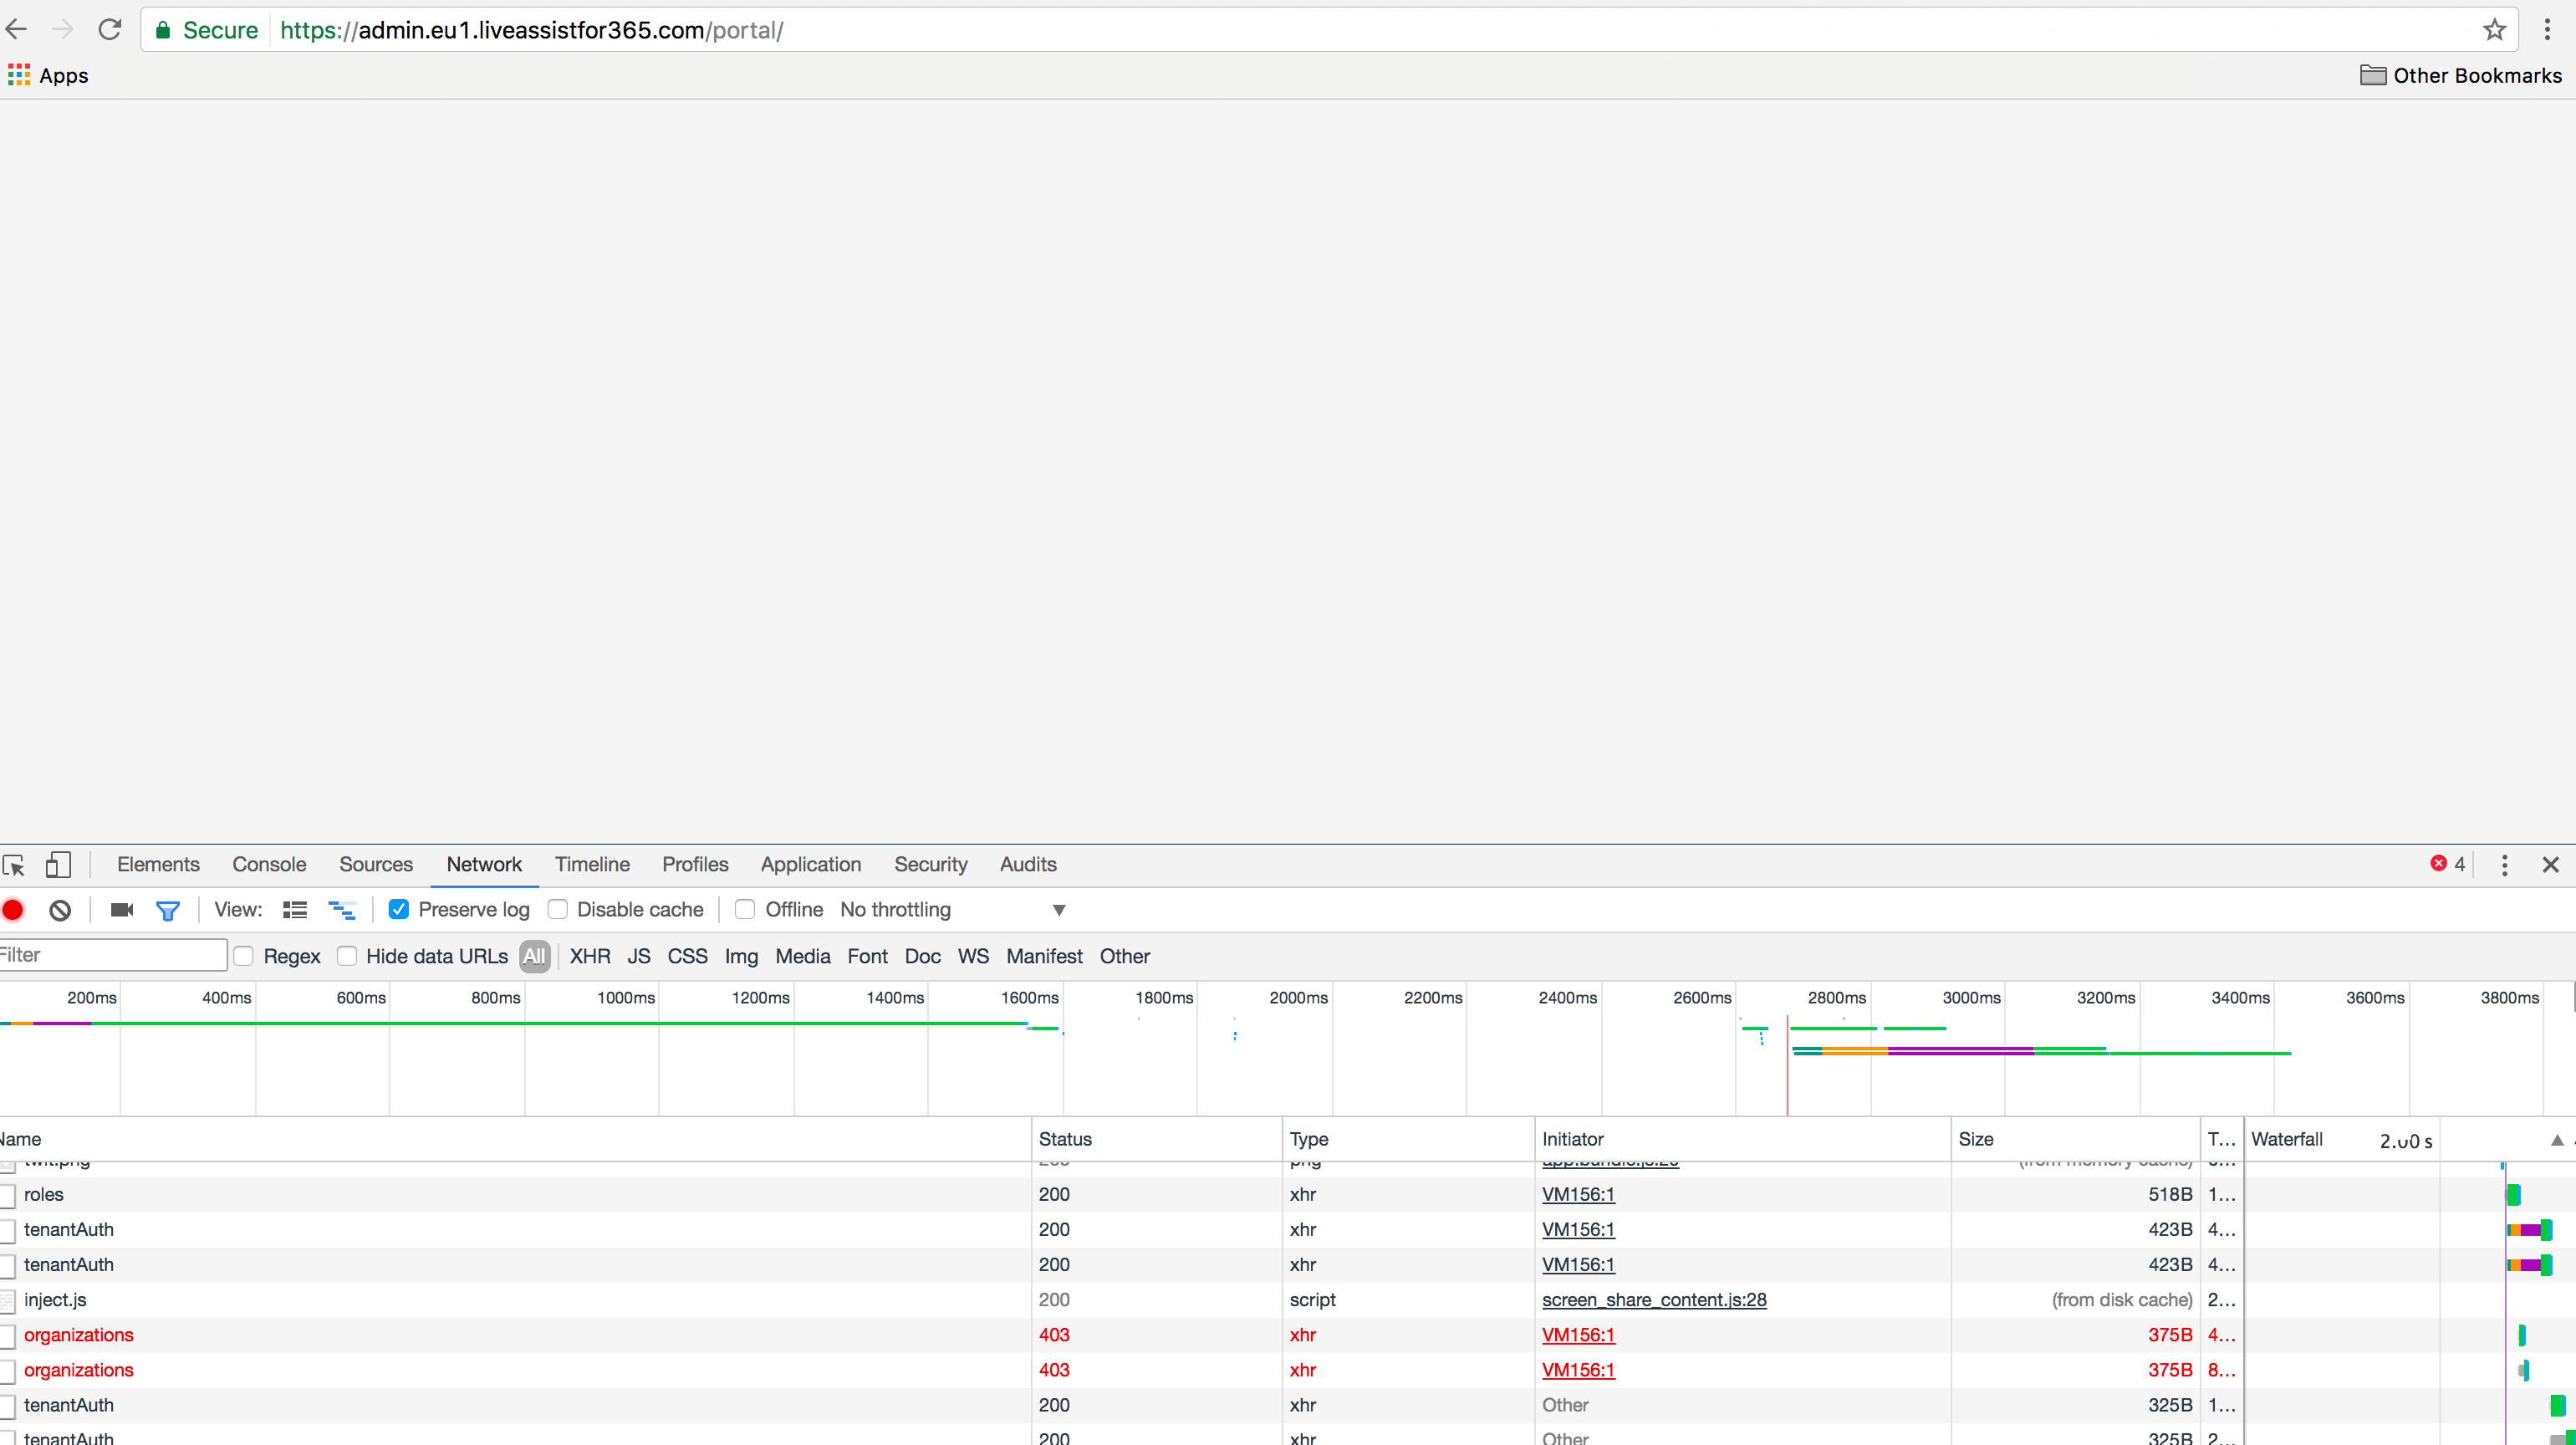Open the DevTools customize three-dot menu
This screenshot has height=1445, width=2576.
(2504, 864)
